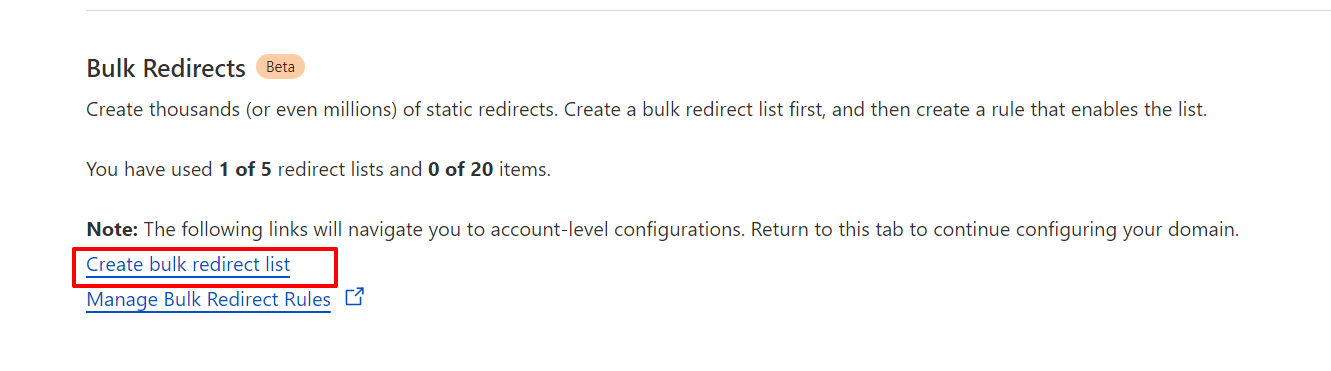Screen dimensions: 1331x371
Task: Click the phrase "continue configuring your domain"
Action: tap(1101, 229)
